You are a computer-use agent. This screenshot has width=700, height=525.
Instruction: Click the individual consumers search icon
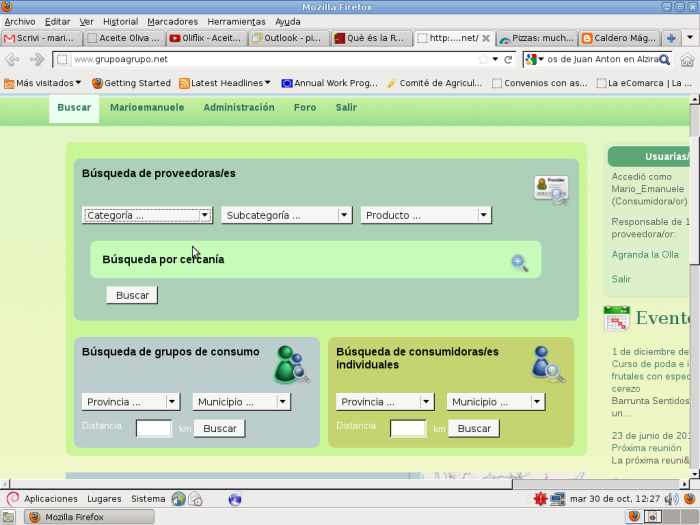tap(548, 364)
